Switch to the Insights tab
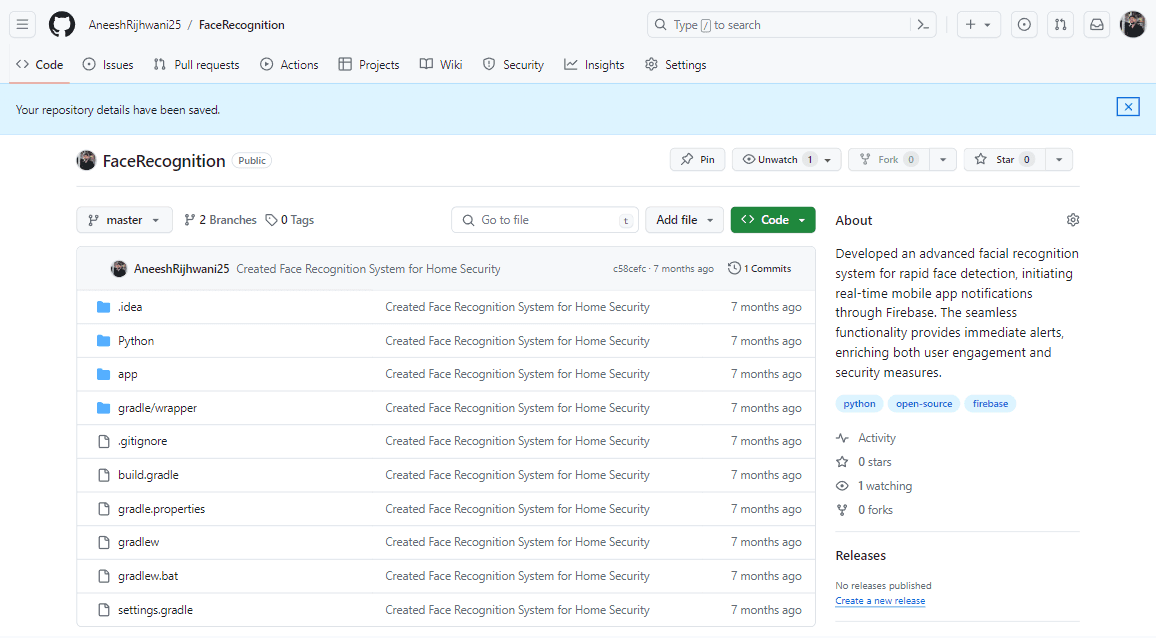 tap(594, 65)
